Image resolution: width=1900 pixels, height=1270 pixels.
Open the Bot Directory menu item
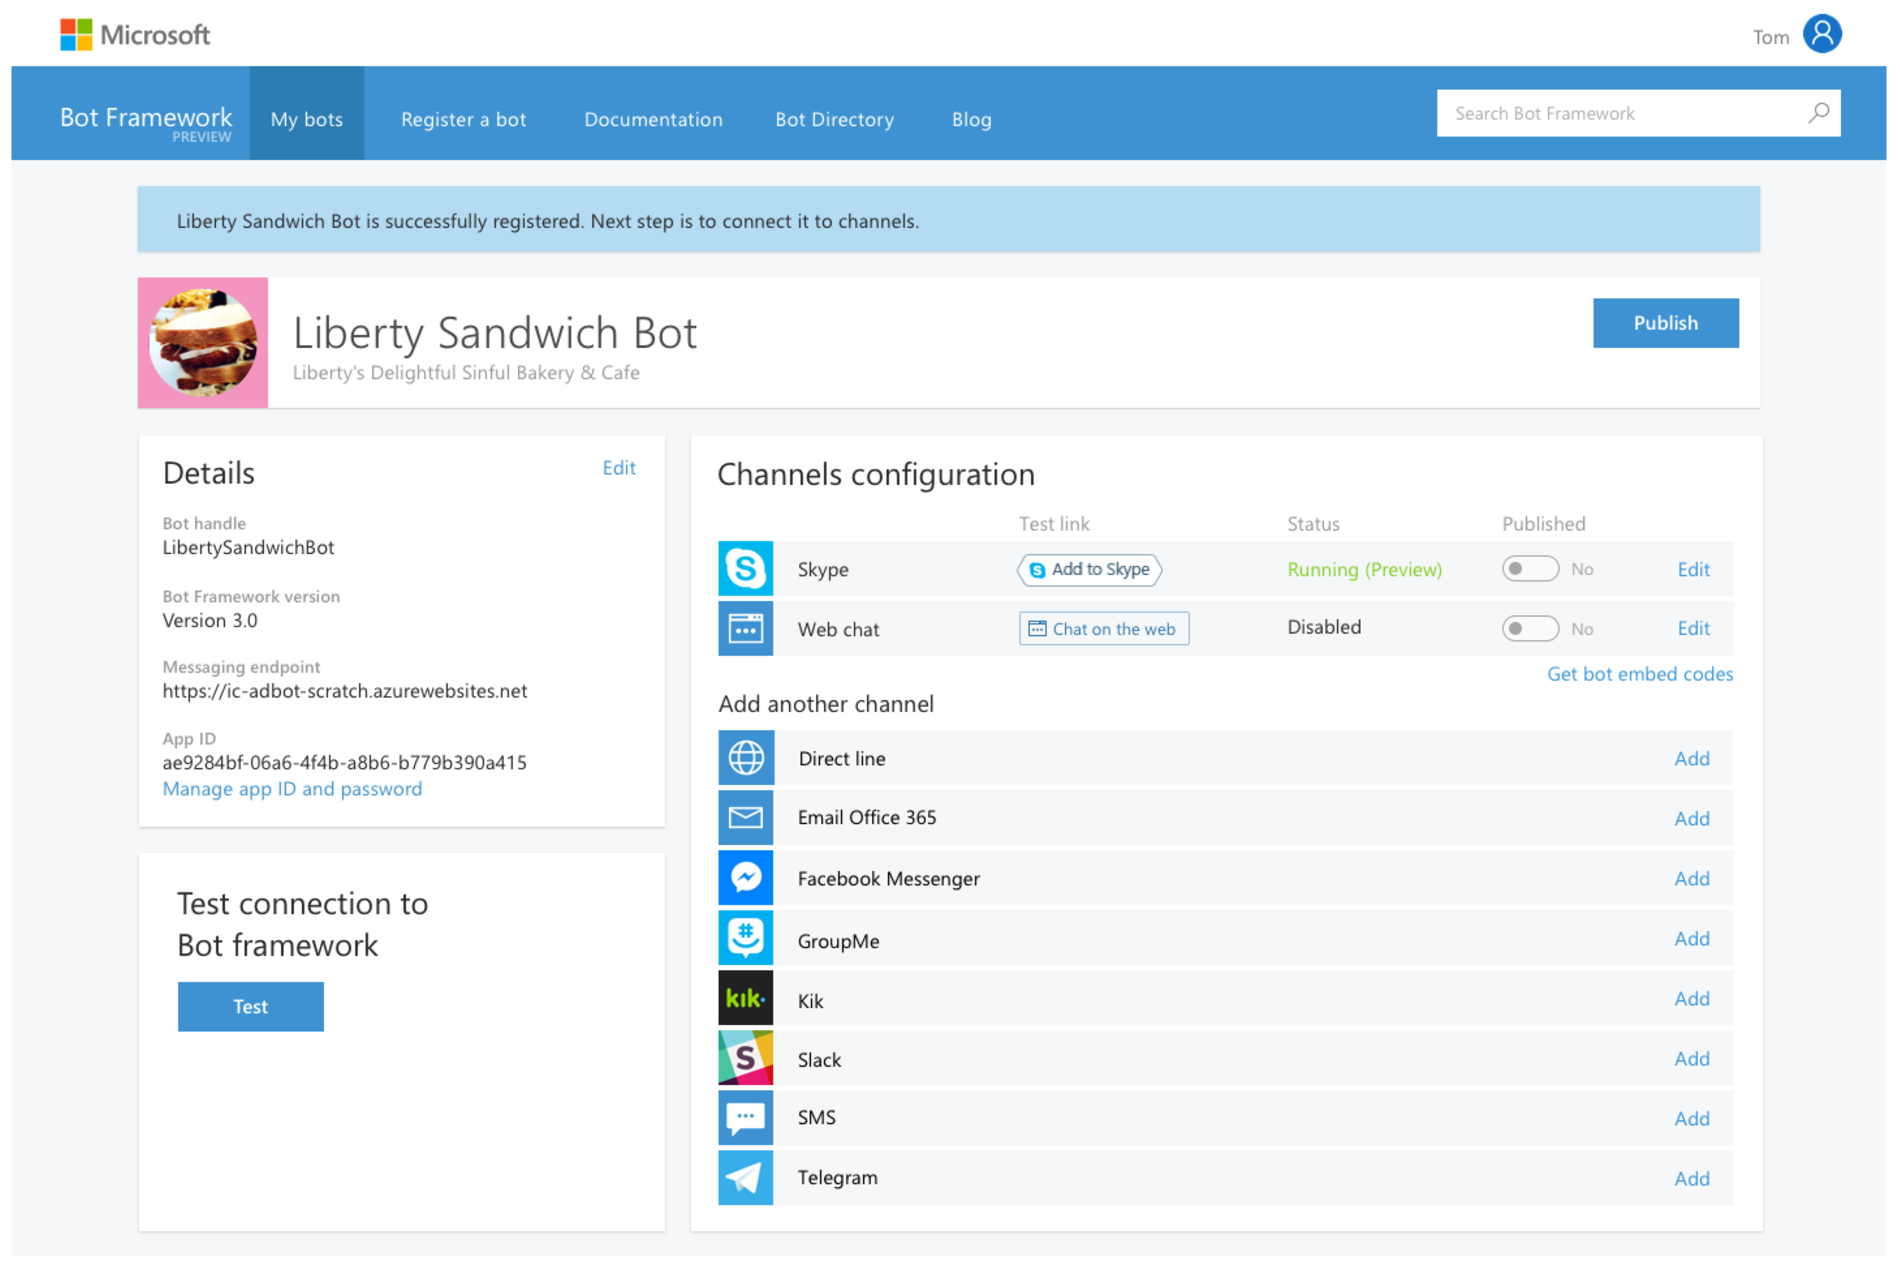tap(834, 119)
